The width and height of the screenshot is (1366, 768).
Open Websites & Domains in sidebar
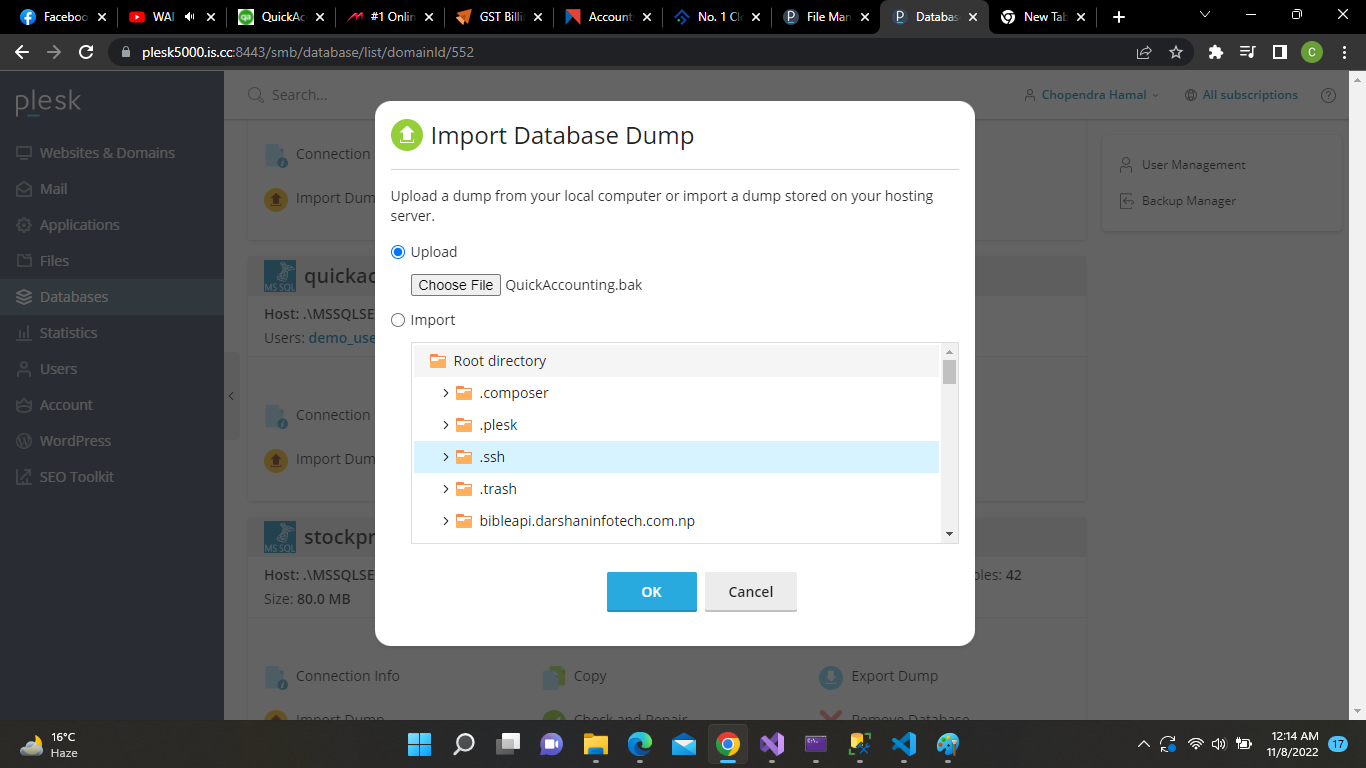coord(106,153)
